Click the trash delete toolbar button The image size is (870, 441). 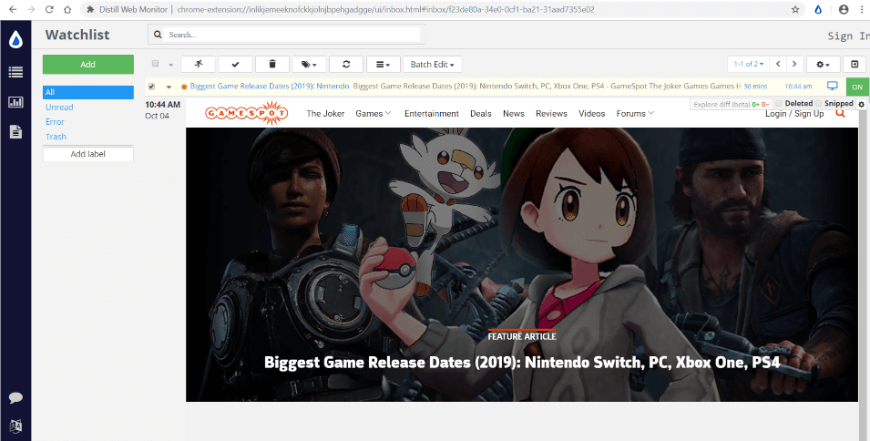click(x=272, y=64)
